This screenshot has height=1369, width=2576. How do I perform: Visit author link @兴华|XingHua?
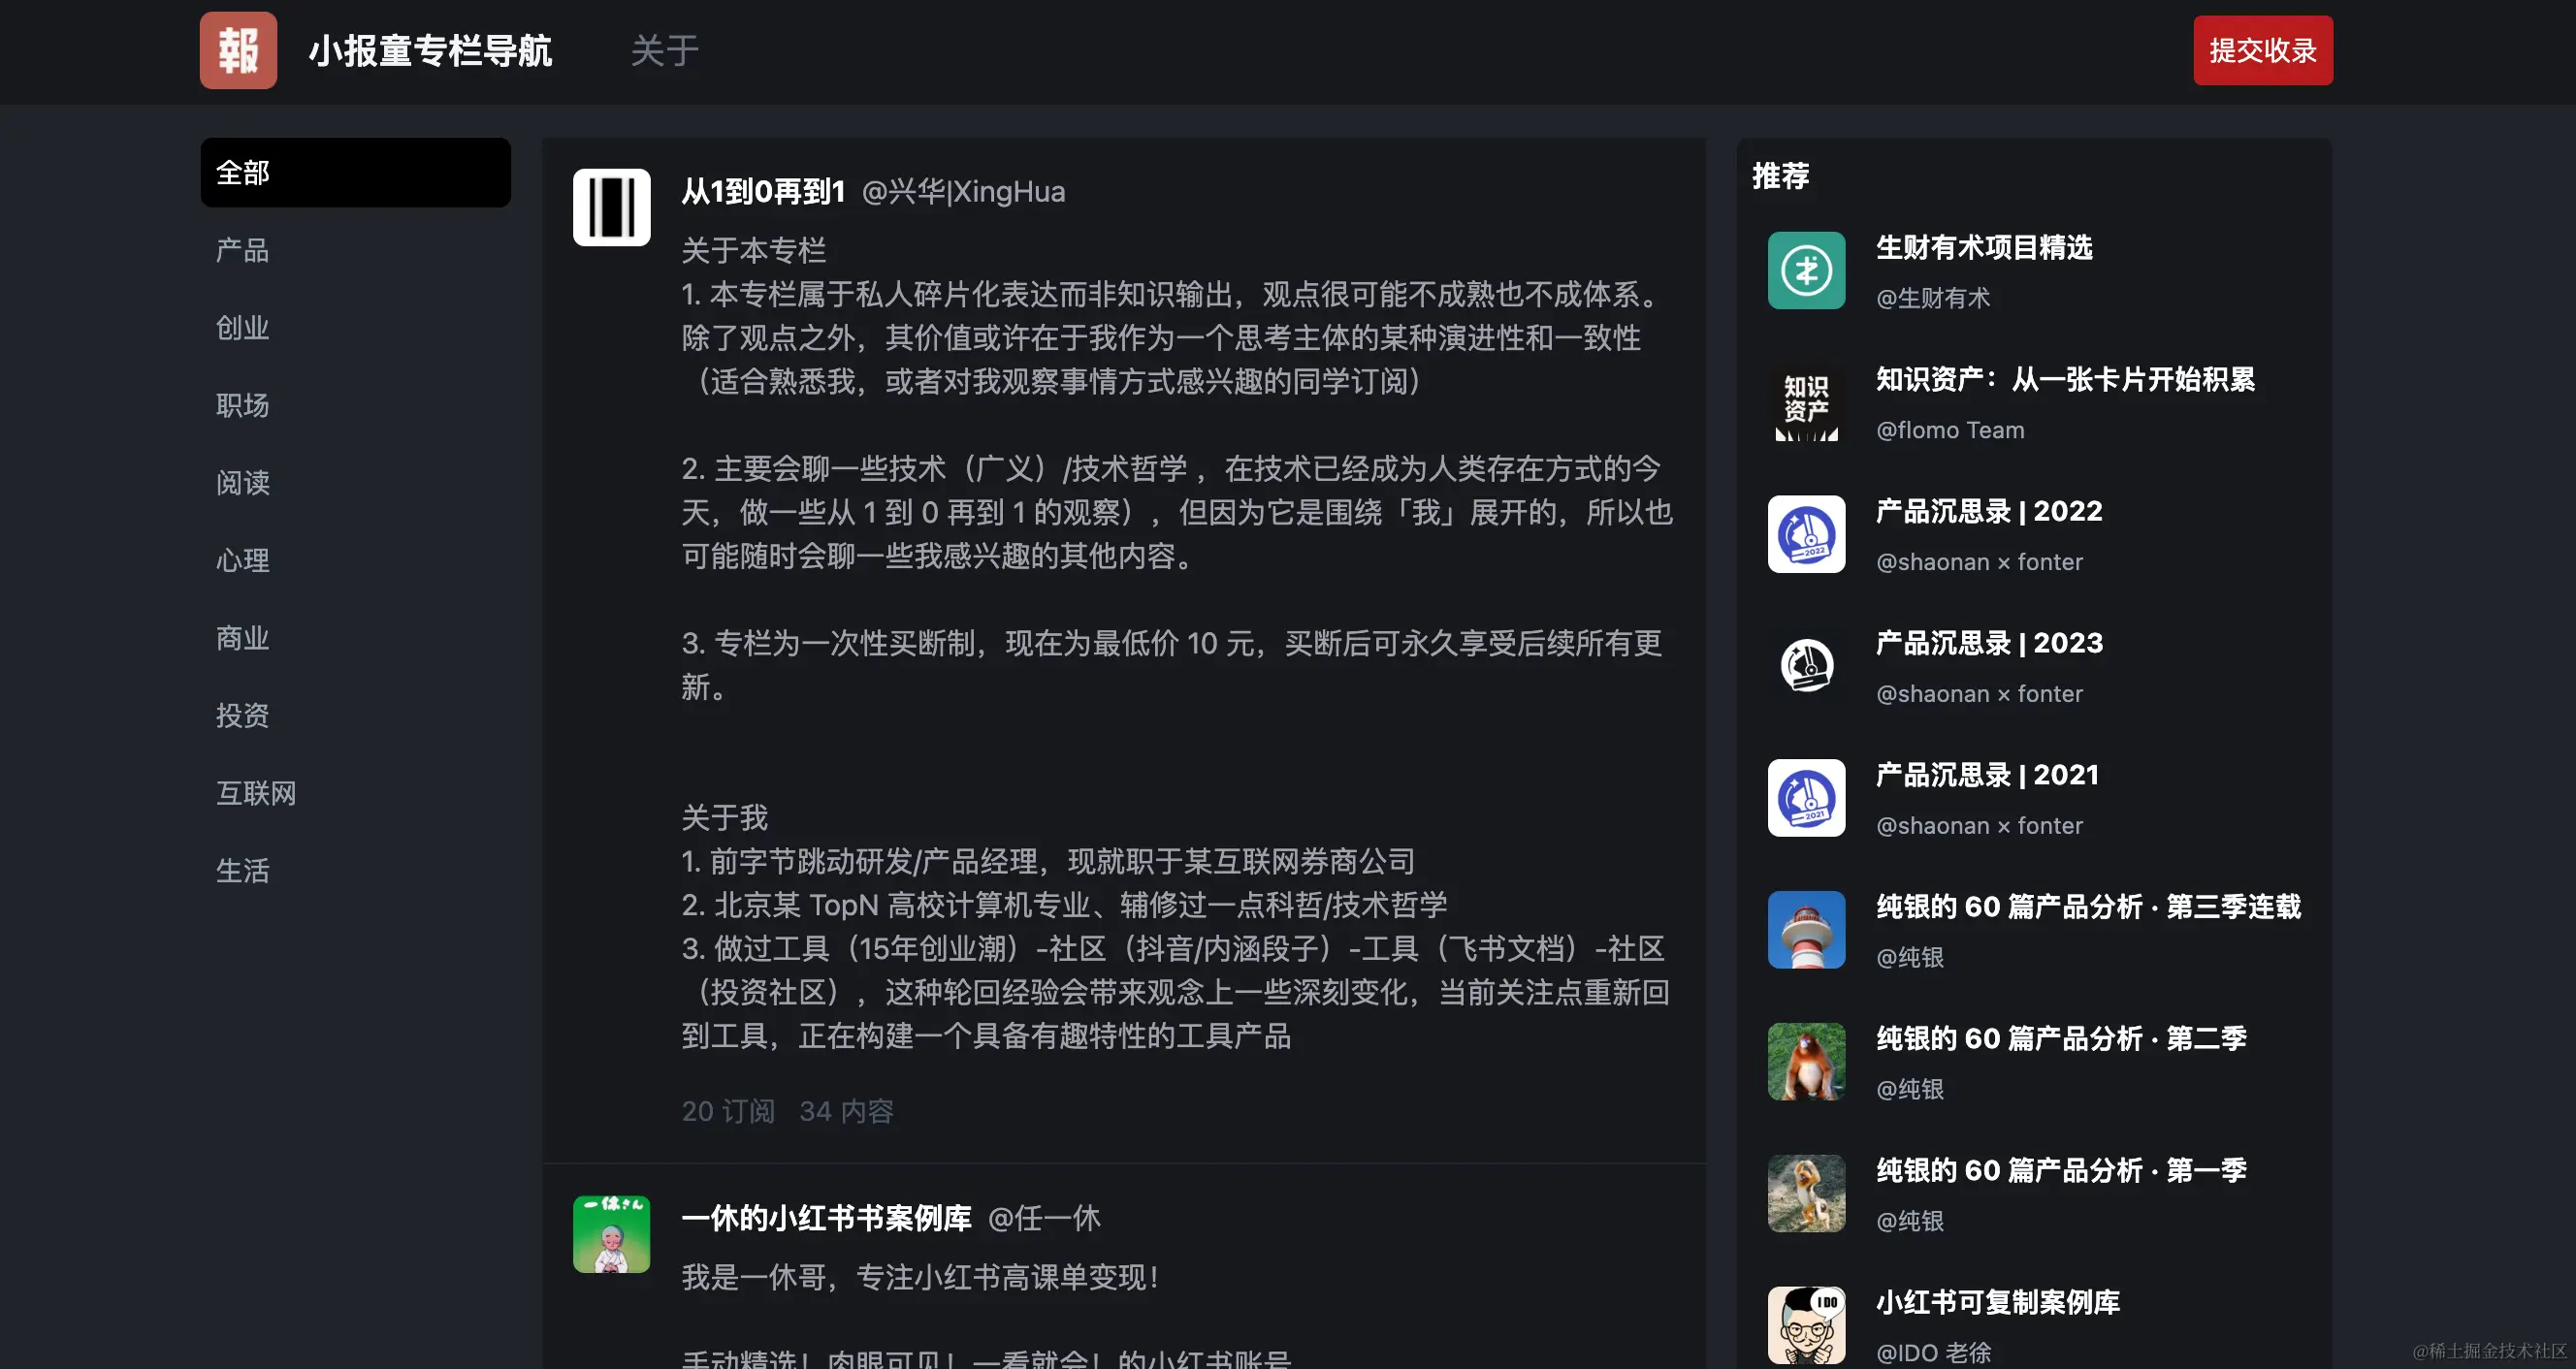click(x=963, y=191)
